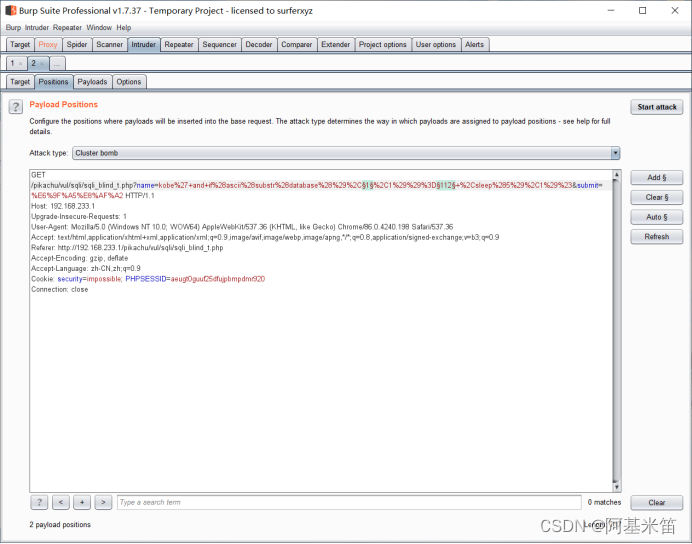Open a new Intruder tab with the ellipsis tab
This screenshot has height=544, width=692.
coord(57,64)
